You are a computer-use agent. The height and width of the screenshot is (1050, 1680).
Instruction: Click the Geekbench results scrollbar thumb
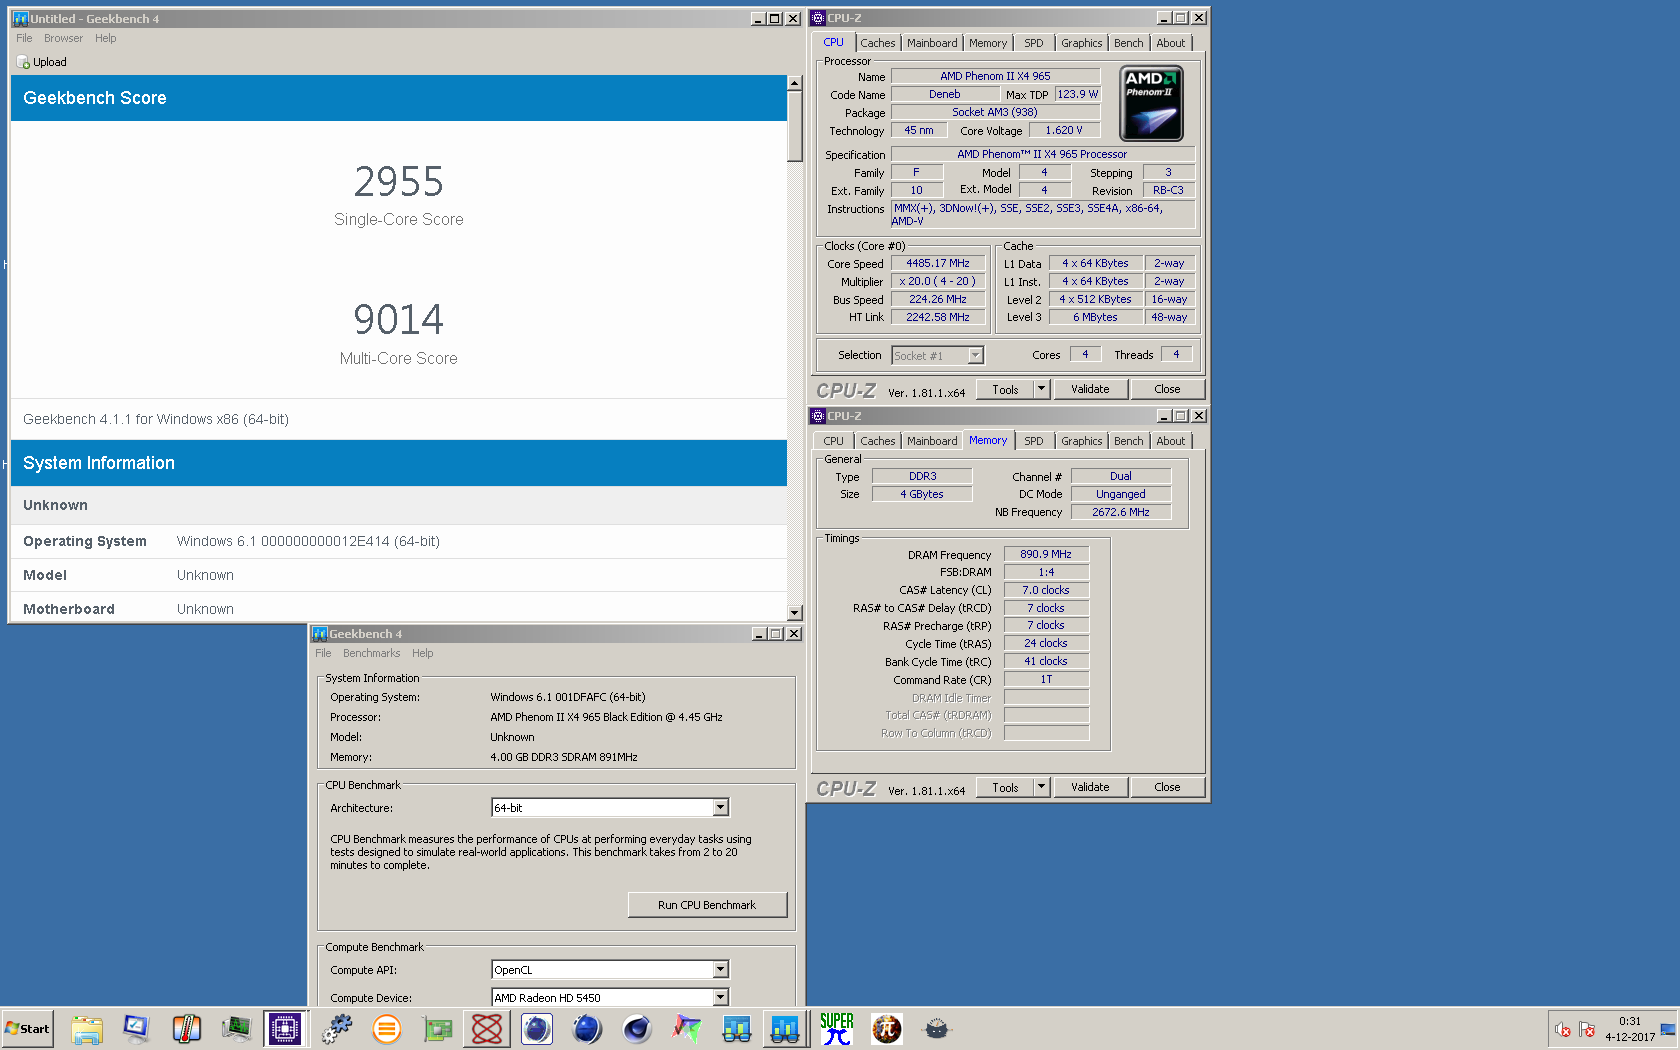tap(795, 126)
